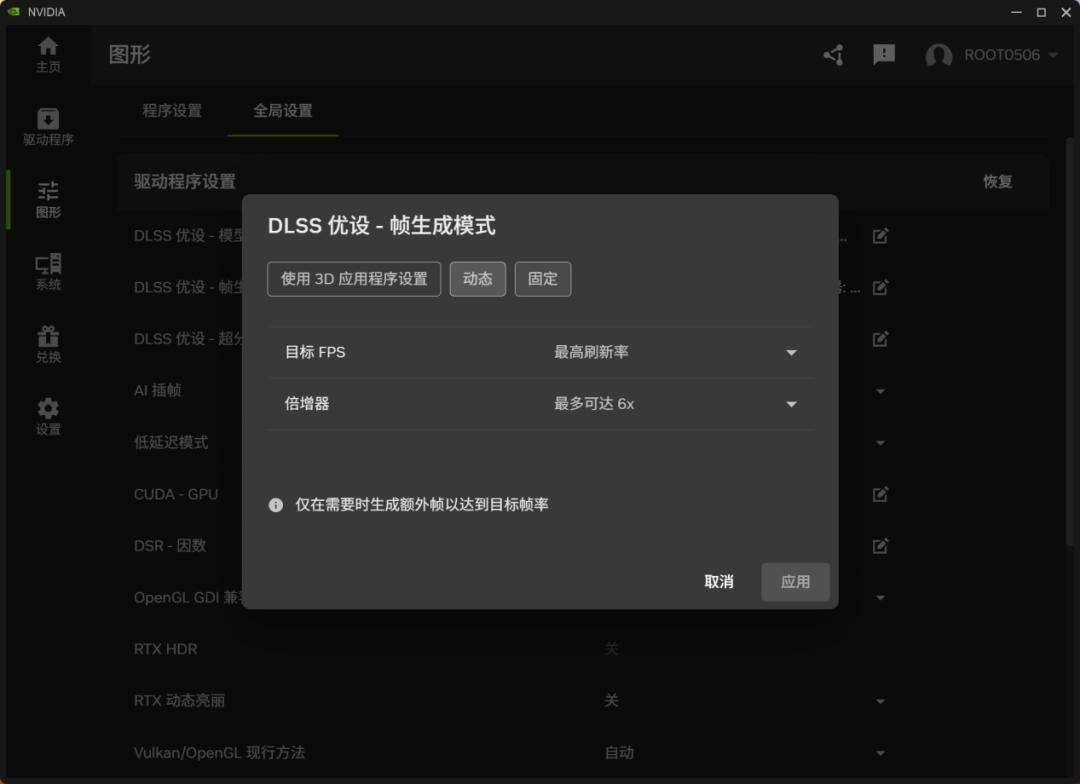Edit the DSR factor setting
This screenshot has width=1080, height=784.
tap(880, 546)
